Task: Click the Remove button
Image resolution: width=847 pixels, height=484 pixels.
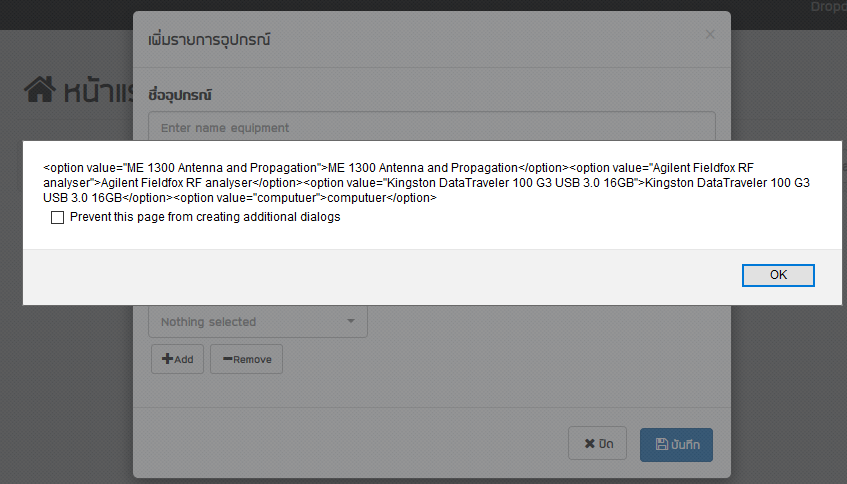Action: click(246, 359)
